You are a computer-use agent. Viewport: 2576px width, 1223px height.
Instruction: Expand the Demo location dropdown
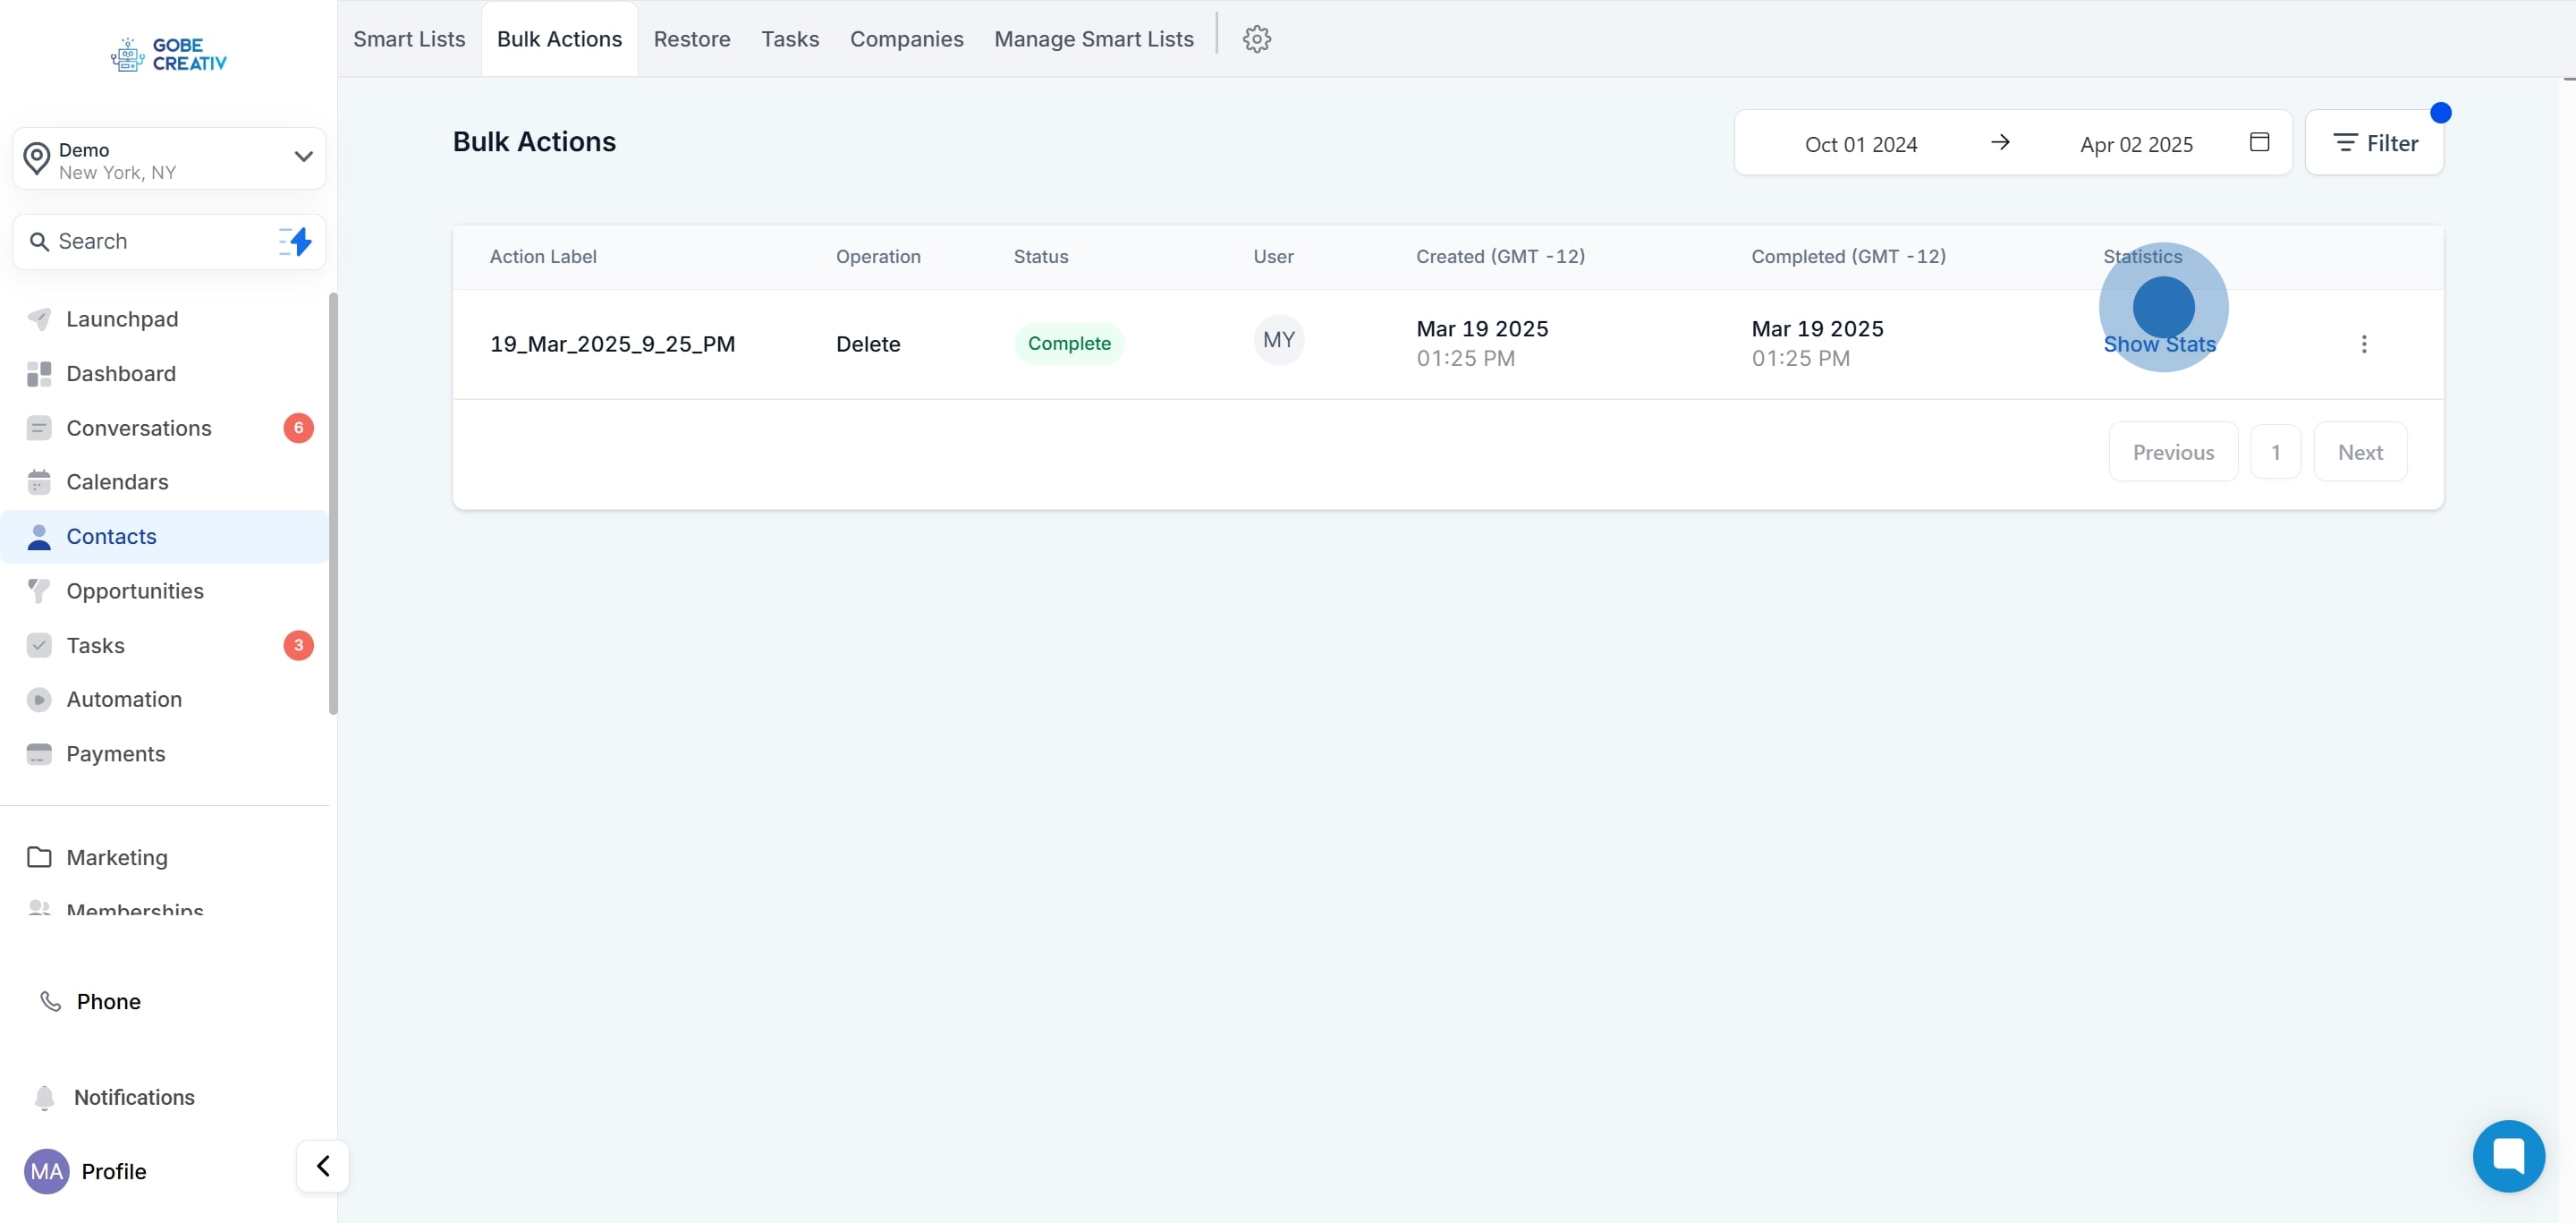303,157
